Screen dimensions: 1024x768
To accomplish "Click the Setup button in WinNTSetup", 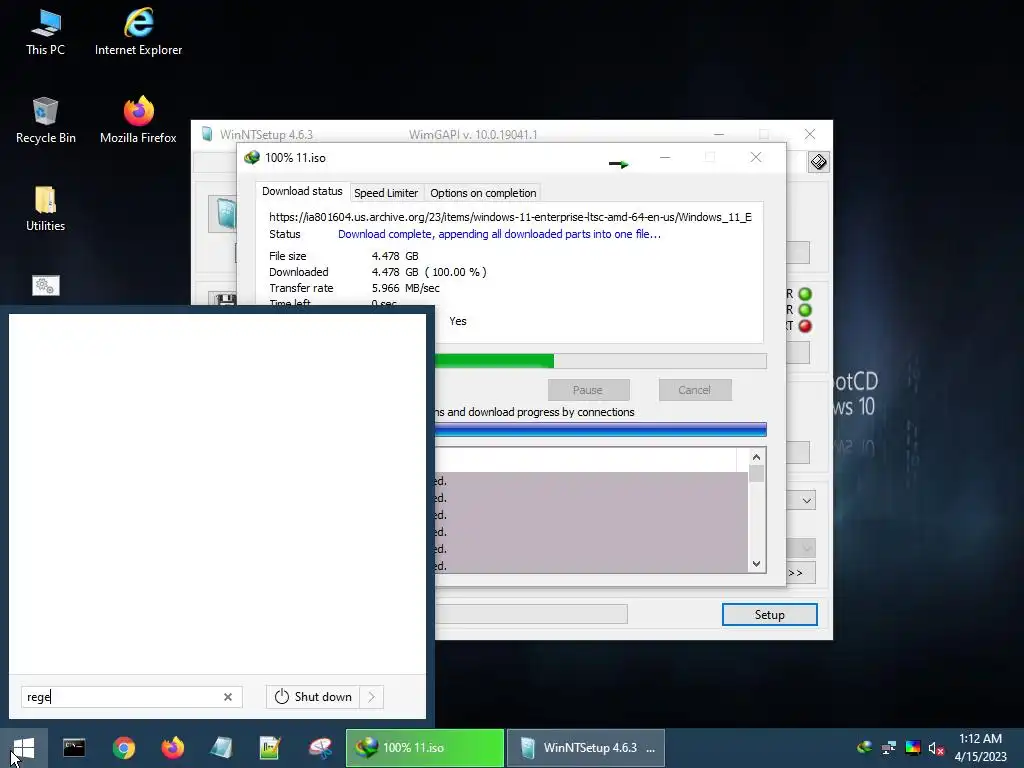I will (x=769, y=615).
